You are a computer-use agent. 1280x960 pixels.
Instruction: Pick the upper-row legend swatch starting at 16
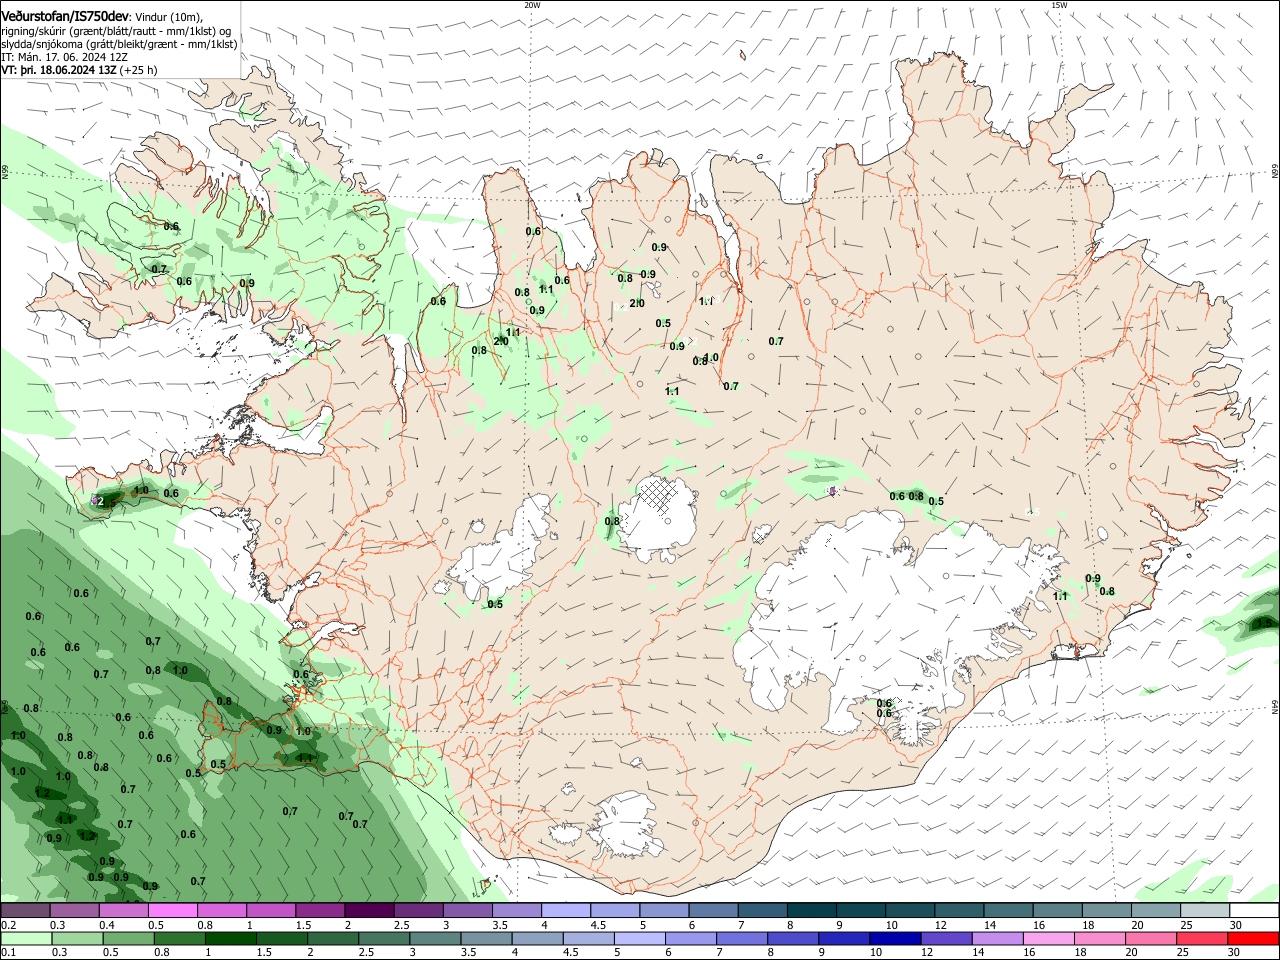tap(1056, 911)
